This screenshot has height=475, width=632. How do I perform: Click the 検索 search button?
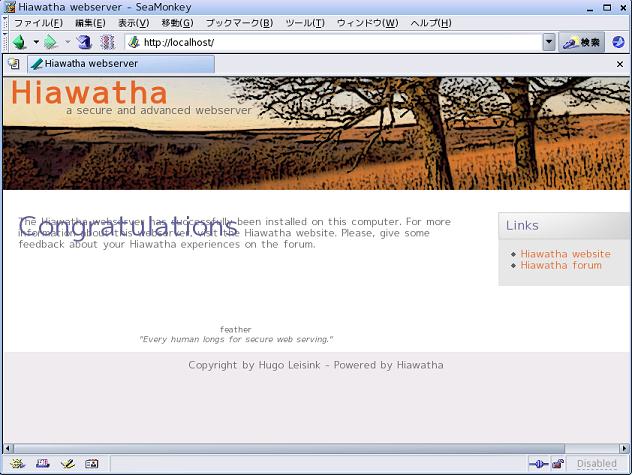tap(581, 42)
